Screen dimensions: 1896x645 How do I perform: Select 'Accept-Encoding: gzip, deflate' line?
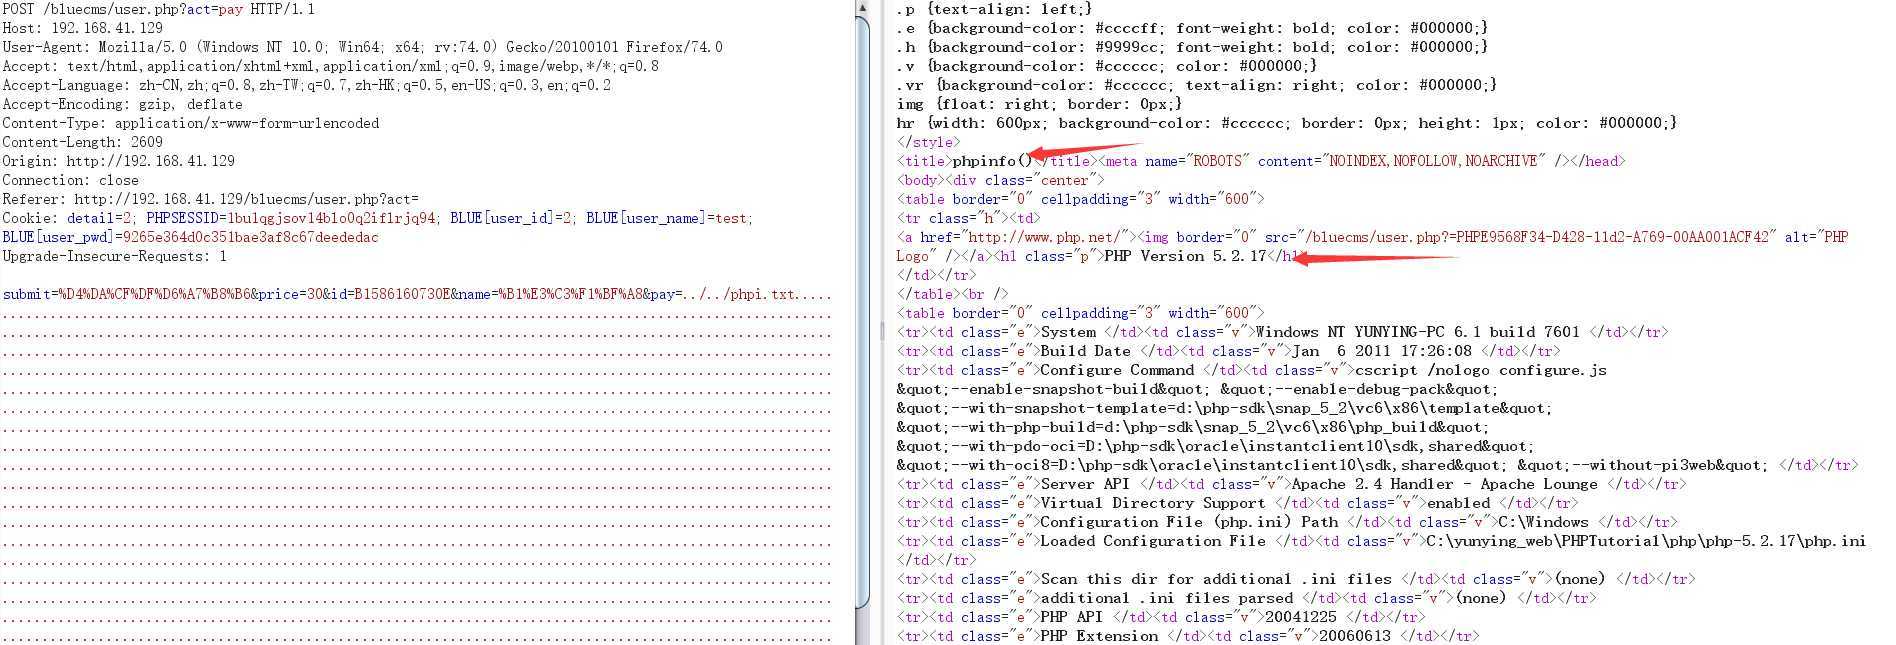[122, 104]
